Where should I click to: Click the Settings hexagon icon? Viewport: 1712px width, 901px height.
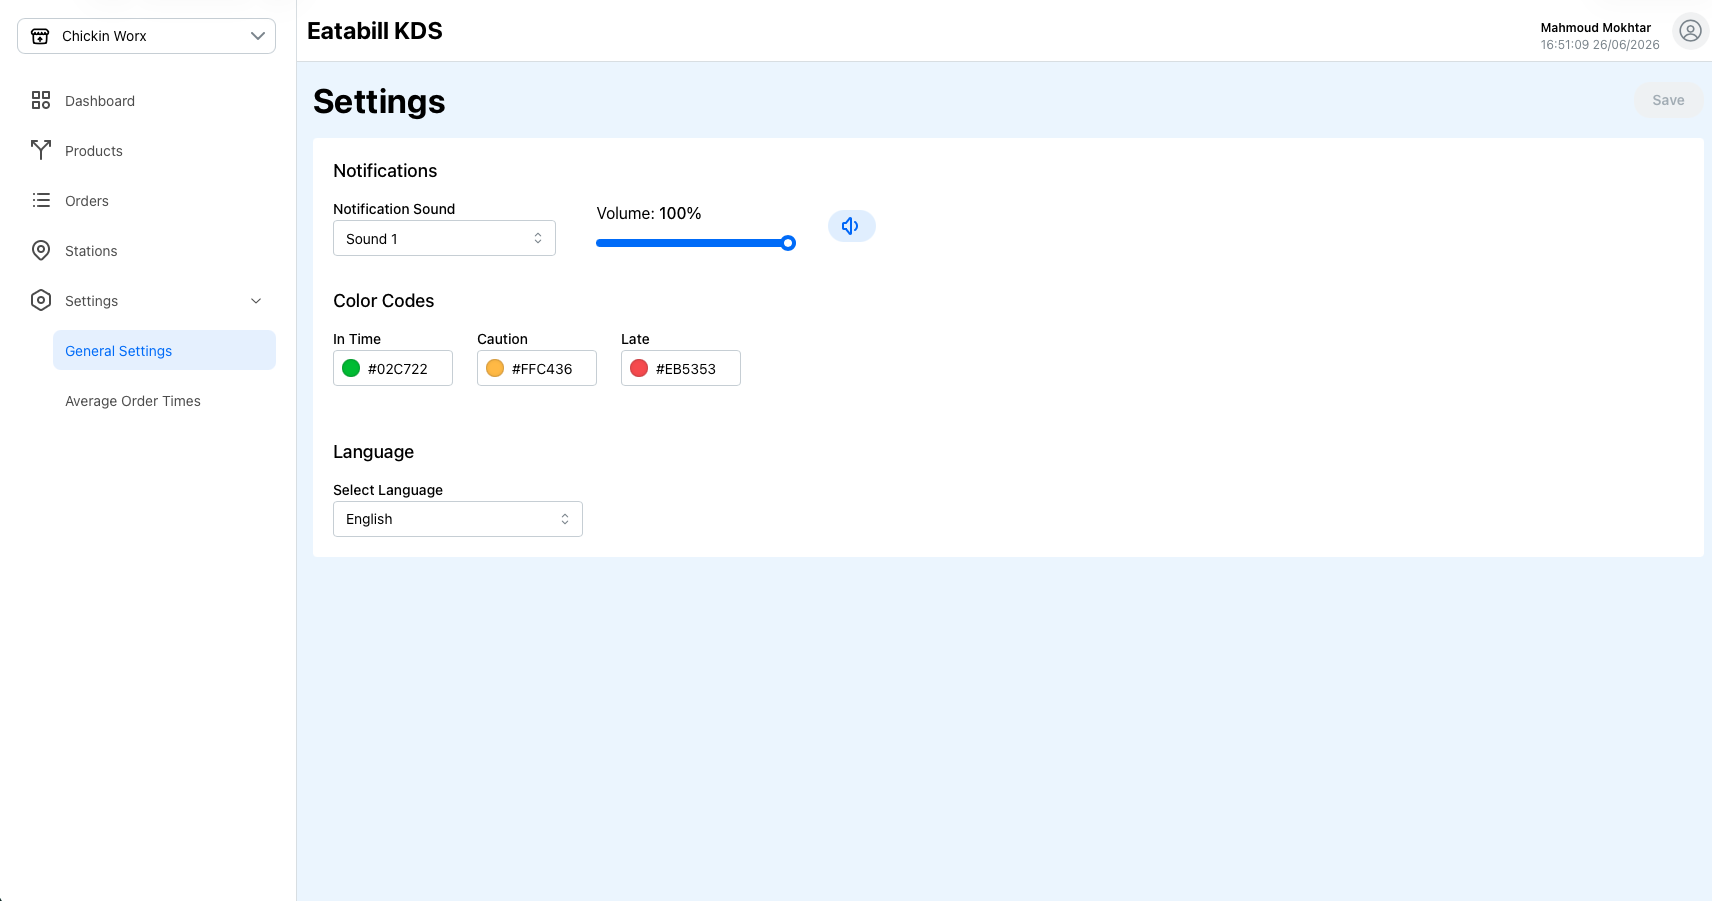[41, 300]
